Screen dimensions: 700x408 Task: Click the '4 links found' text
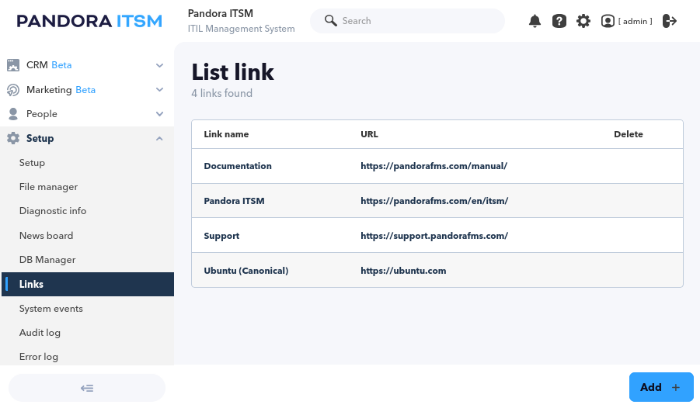[222, 93]
